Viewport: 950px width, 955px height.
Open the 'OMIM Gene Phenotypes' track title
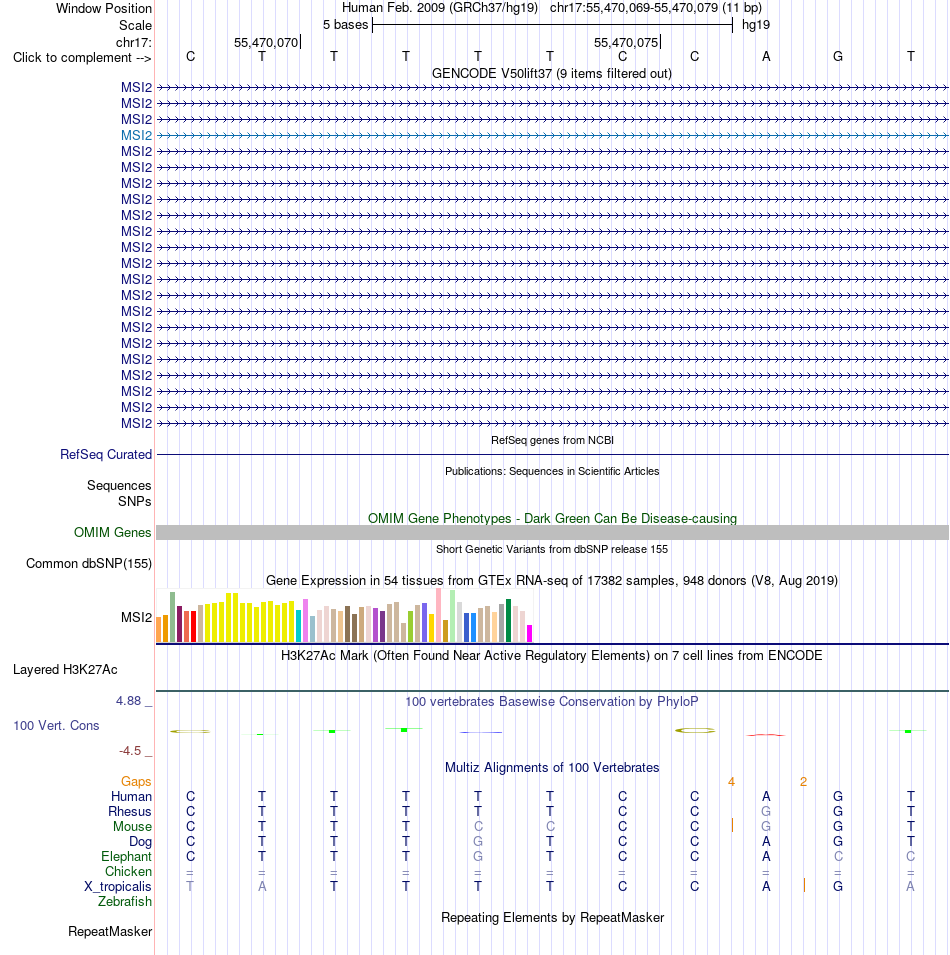(x=552, y=518)
